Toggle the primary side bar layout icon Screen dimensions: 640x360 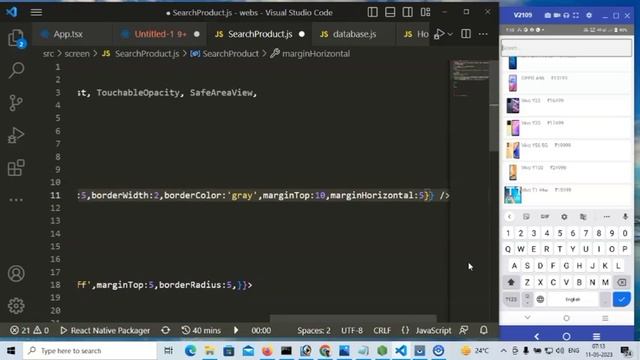coord(372,12)
